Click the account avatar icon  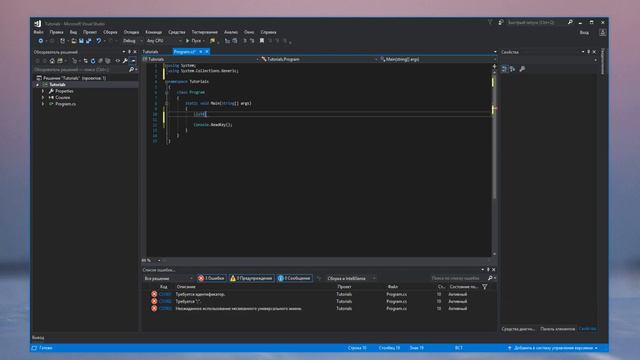(602, 32)
